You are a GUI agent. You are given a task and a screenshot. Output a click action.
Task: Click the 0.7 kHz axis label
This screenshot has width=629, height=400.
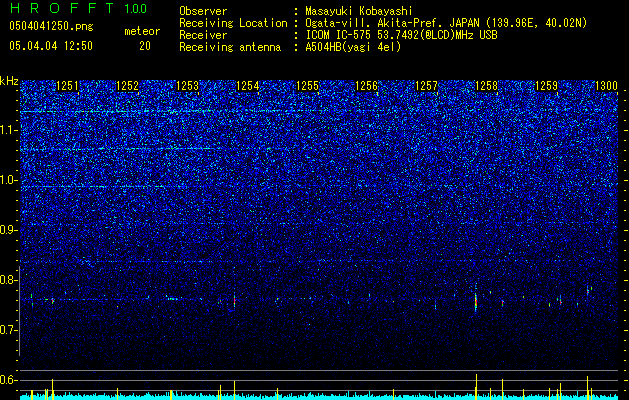tap(9, 330)
